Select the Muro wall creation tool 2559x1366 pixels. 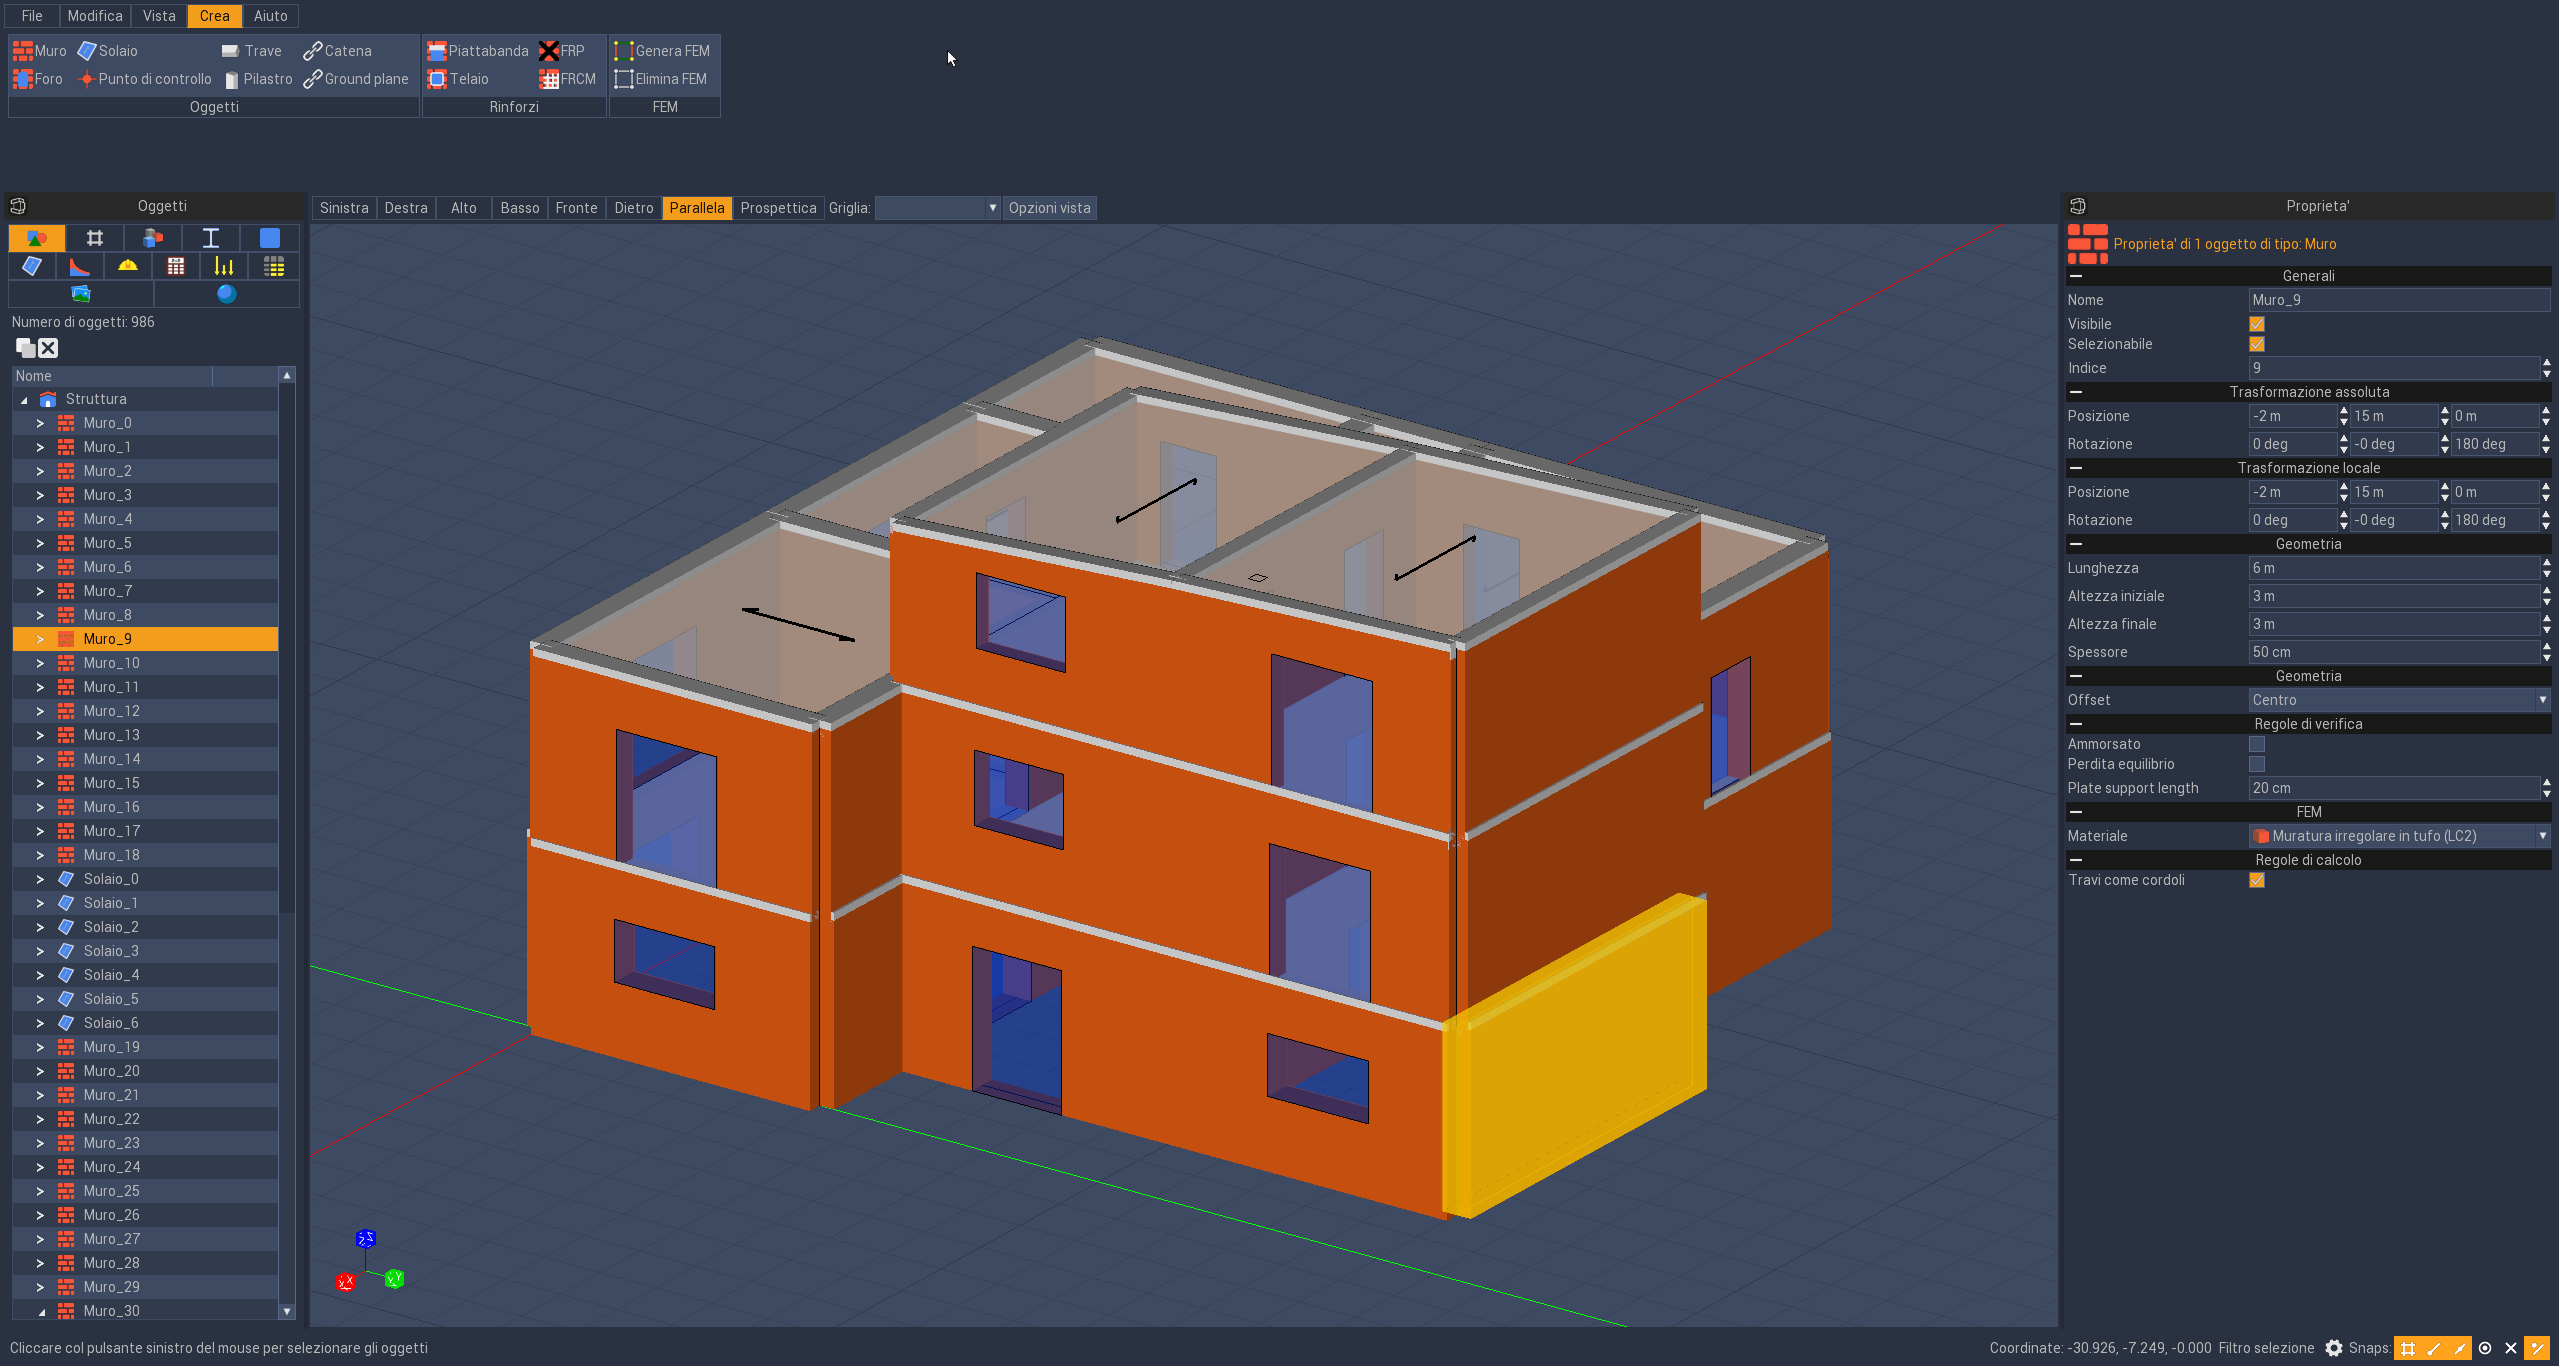pyautogui.click(x=40, y=51)
